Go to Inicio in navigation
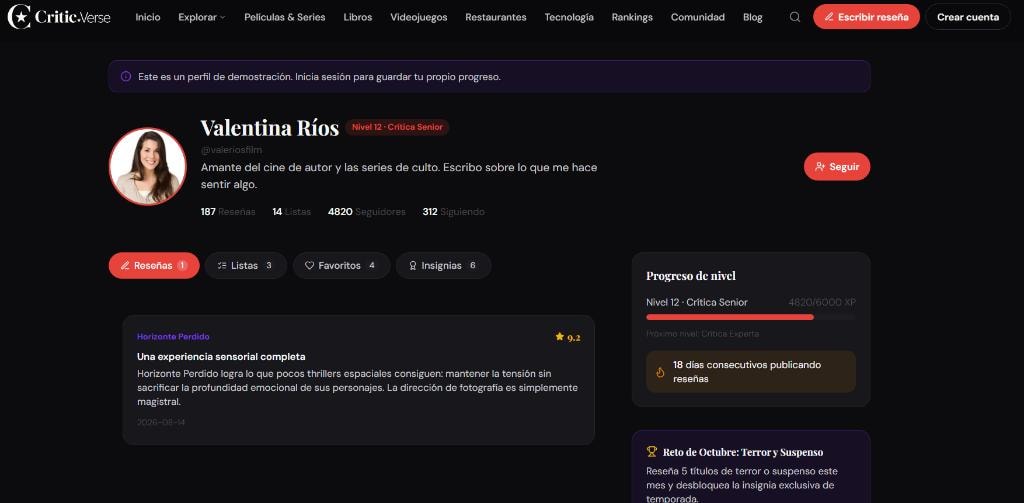Image resolution: width=1024 pixels, height=503 pixels. click(x=148, y=17)
